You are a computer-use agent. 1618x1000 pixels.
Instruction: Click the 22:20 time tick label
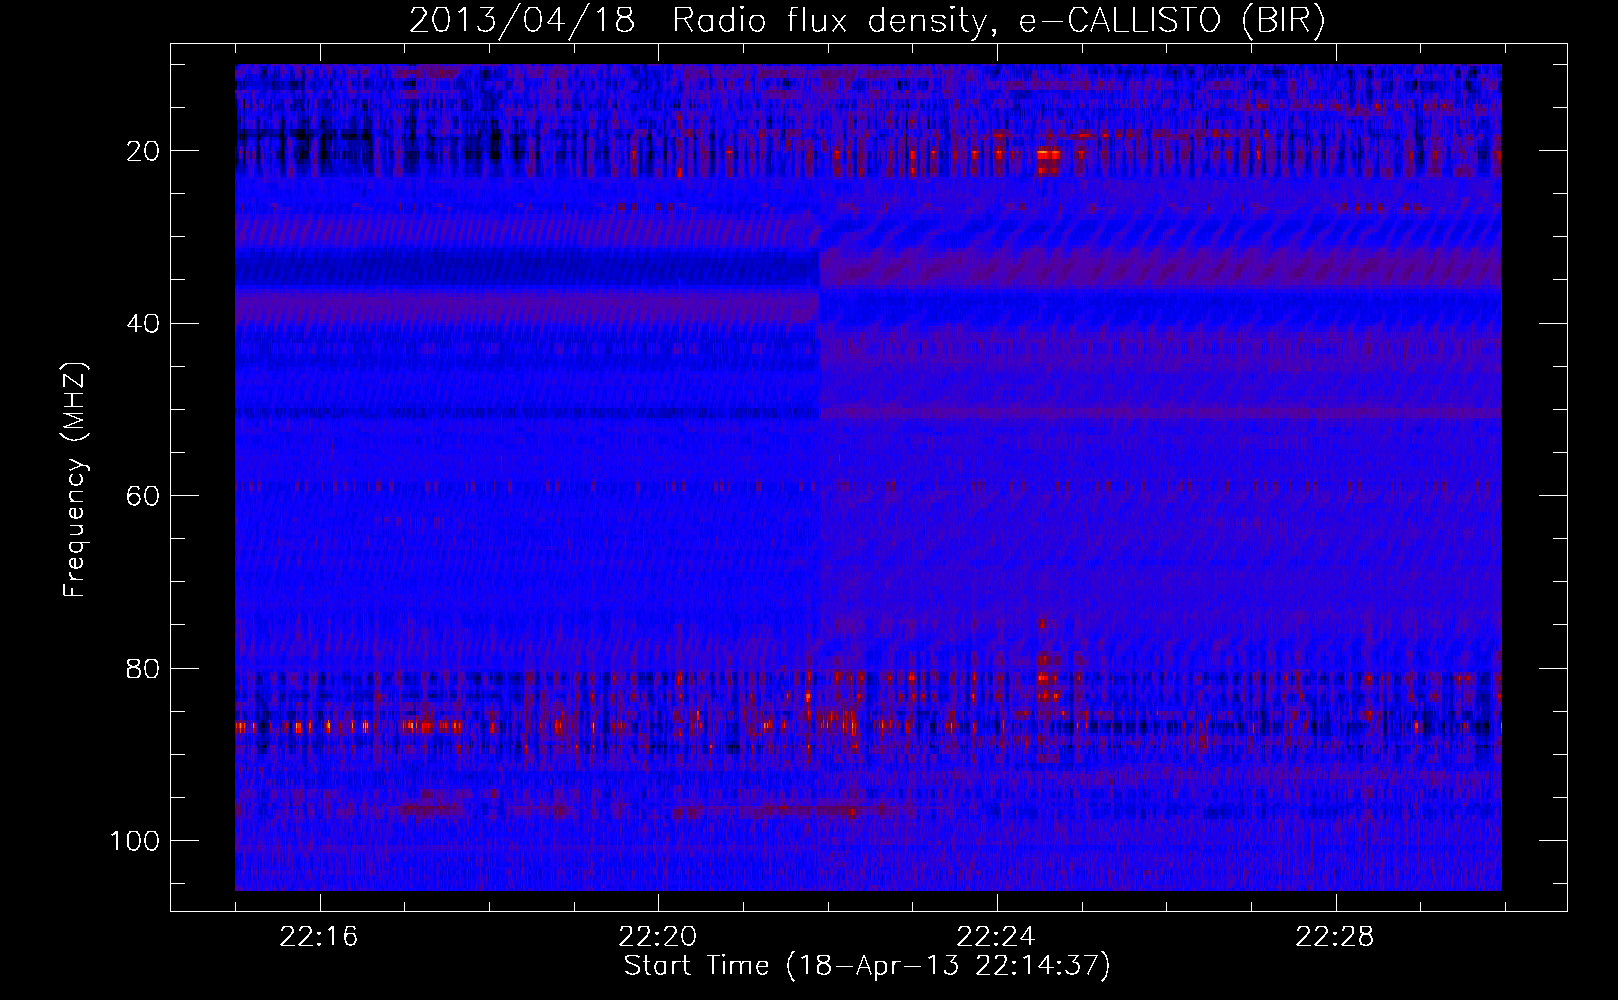click(x=658, y=937)
